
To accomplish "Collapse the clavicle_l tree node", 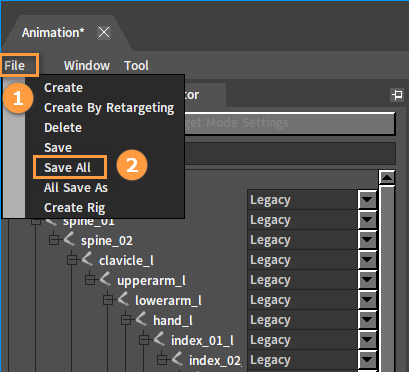I will 72,260.
